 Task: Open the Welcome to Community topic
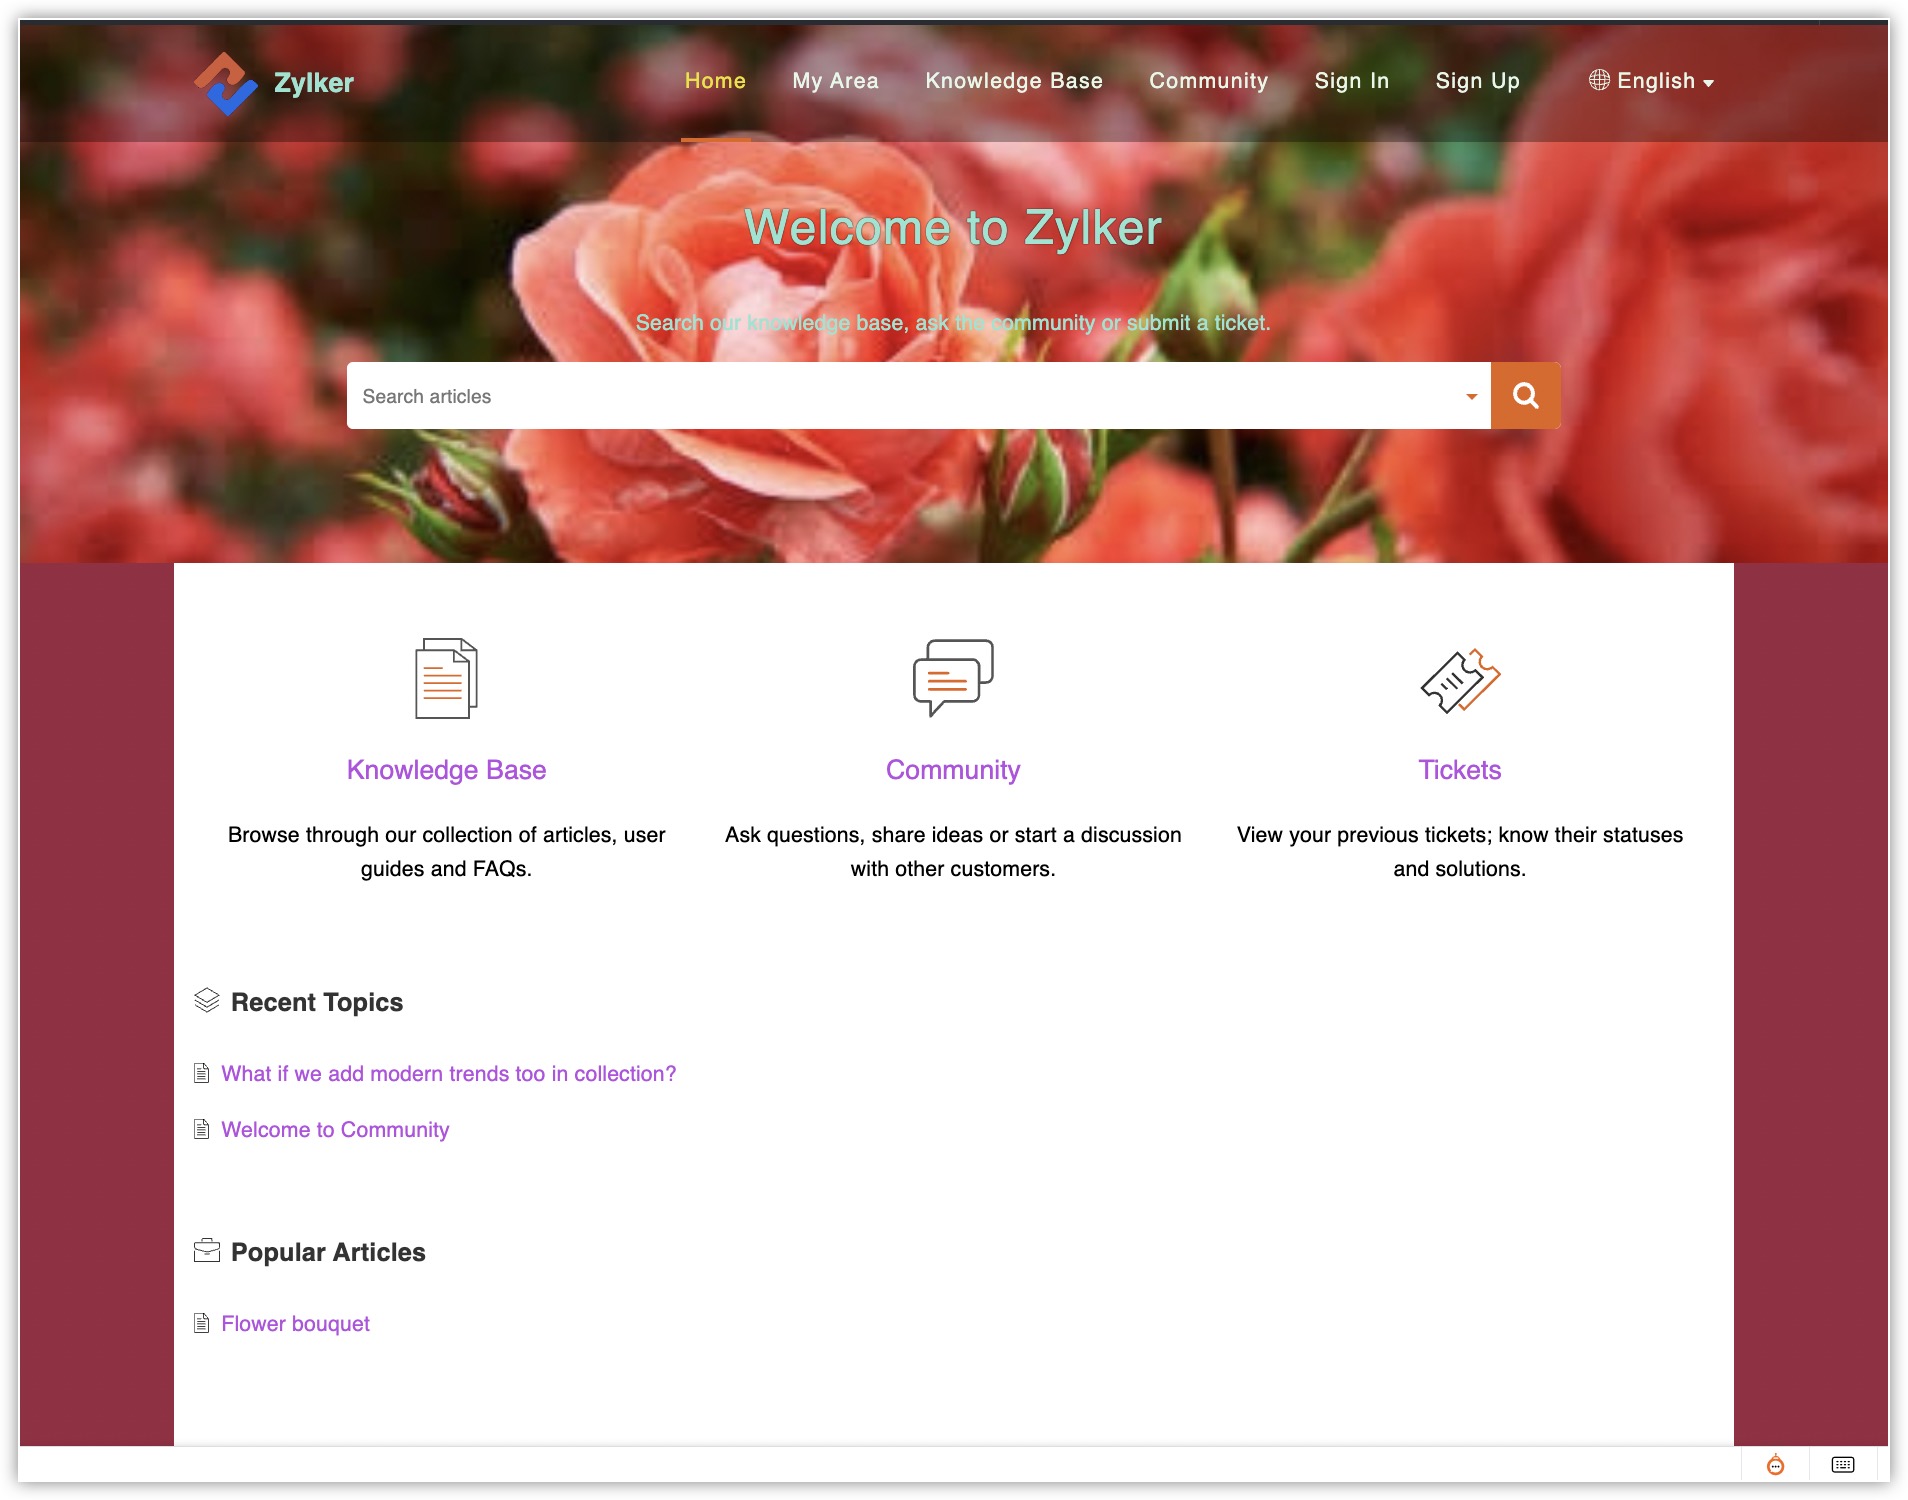coord(335,1130)
